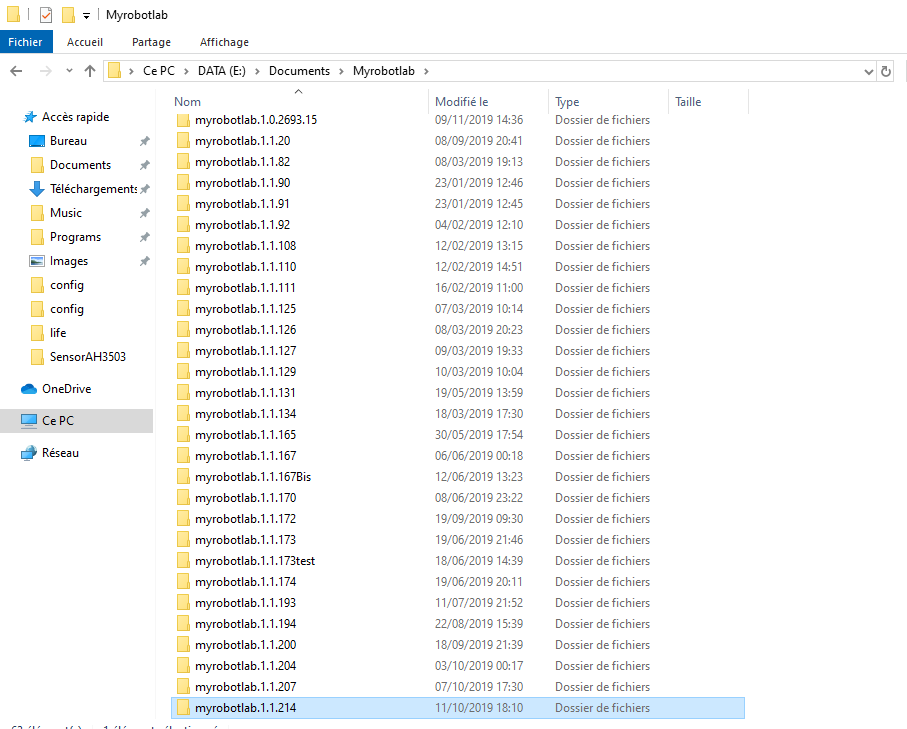The width and height of the screenshot is (907, 729).
Task: Select the myrobotlab.1.1.82 folder name
Action: pyautogui.click(x=242, y=162)
